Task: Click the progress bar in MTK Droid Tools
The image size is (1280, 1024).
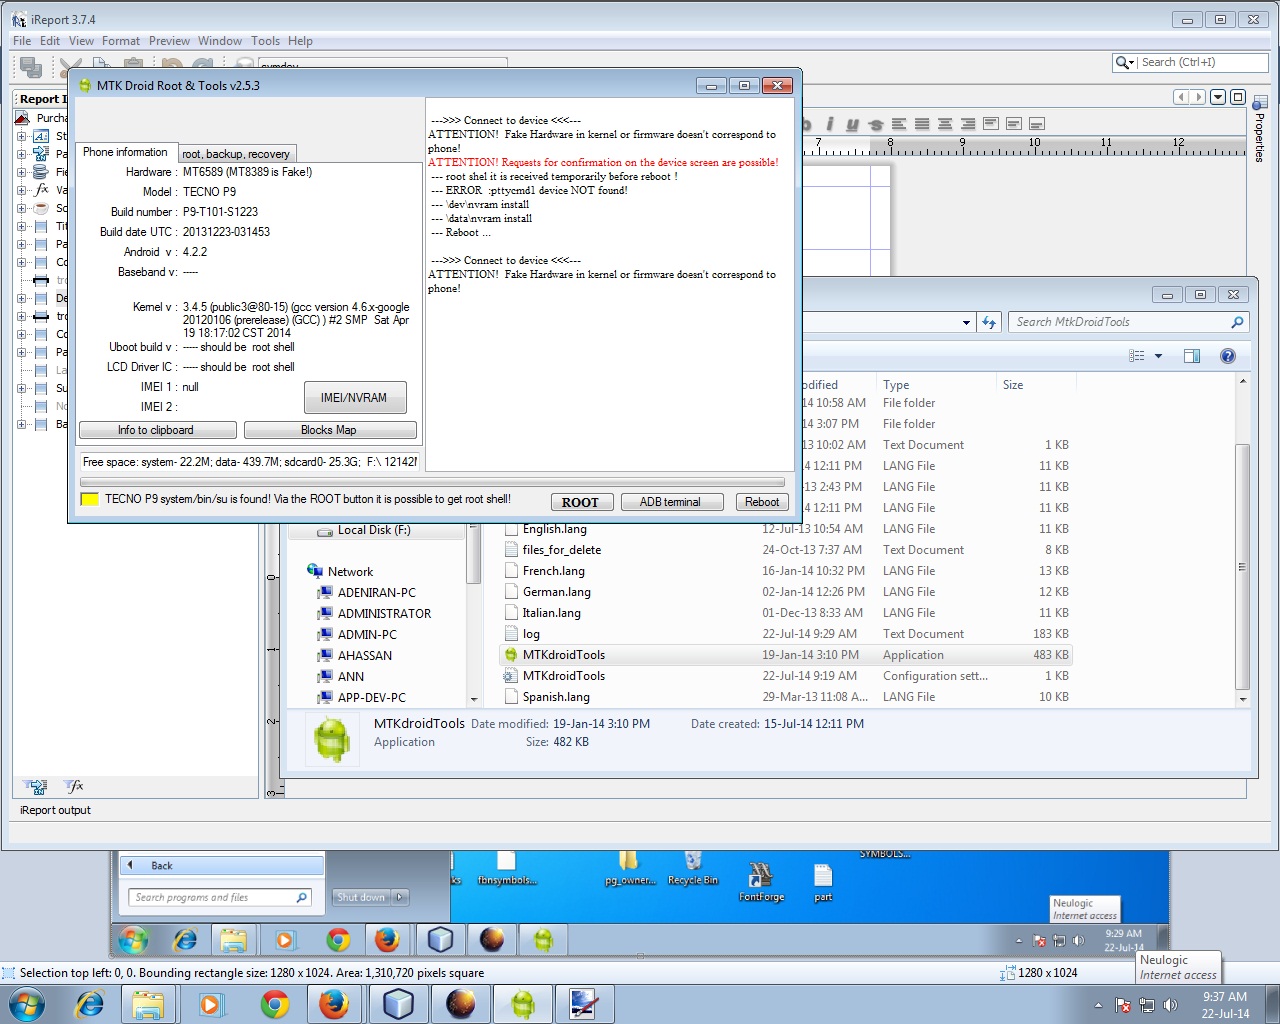Action: point(433,481)
